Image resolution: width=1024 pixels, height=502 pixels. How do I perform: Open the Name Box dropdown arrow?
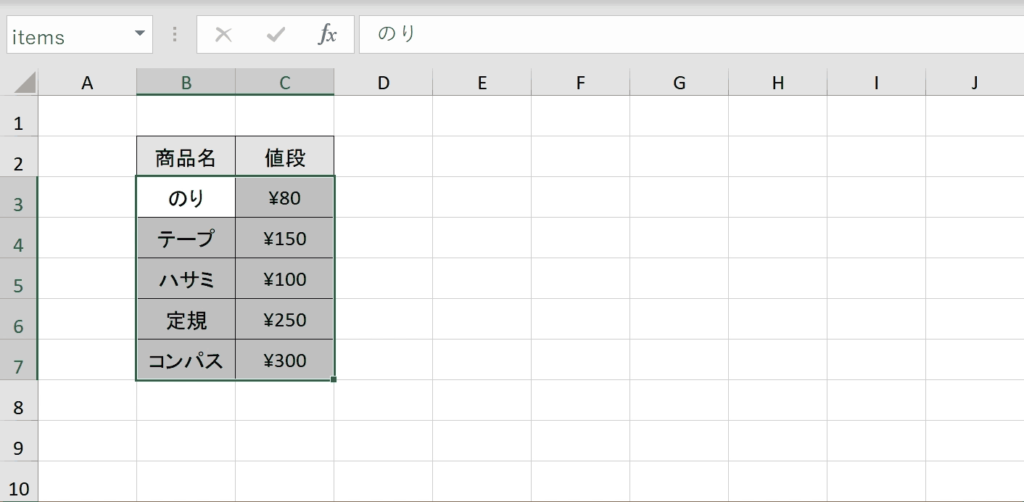click(x=140, y=34)
